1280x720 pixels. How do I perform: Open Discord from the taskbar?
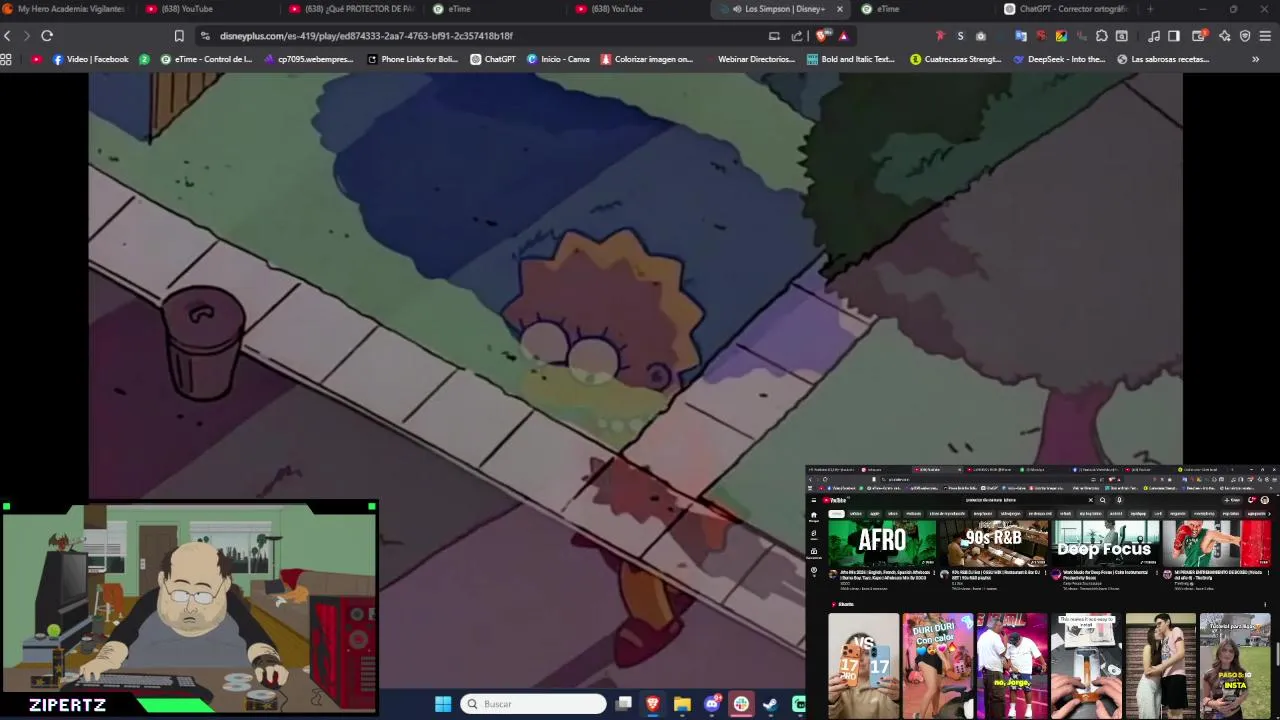(712, 704)
